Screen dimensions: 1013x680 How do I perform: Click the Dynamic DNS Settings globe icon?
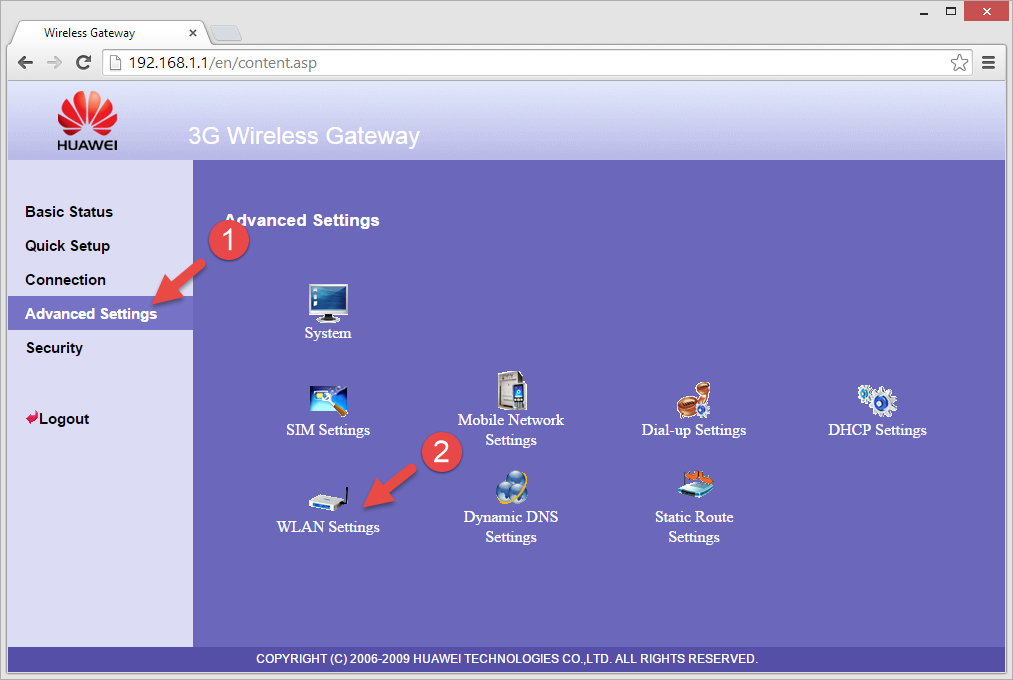[512, 488]
